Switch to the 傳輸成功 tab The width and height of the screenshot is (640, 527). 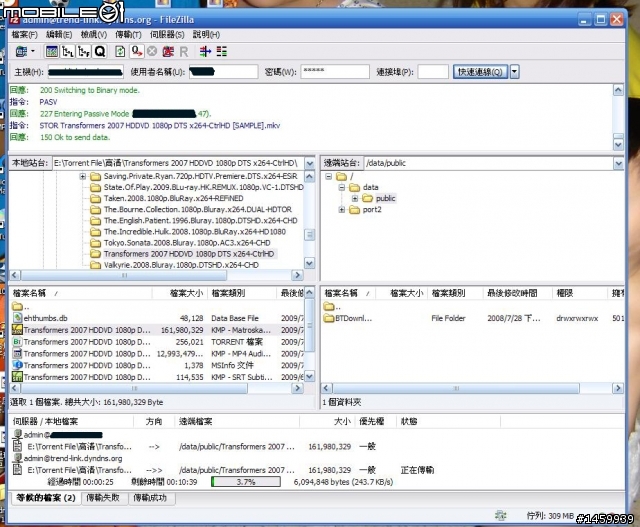pos(151,498)
